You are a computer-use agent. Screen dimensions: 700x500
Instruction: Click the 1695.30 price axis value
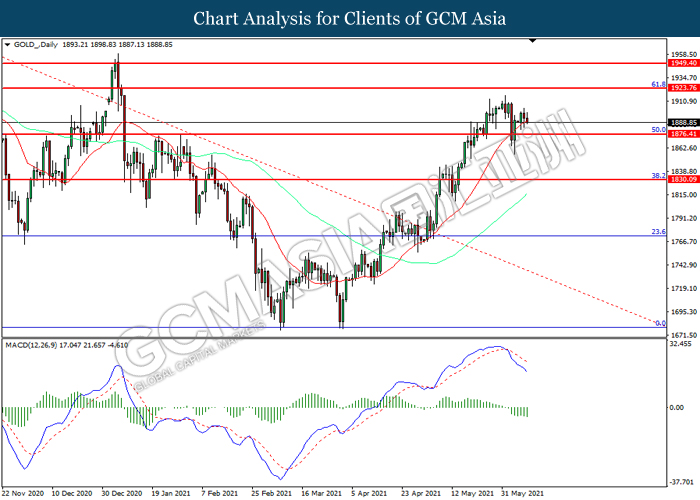683,312
